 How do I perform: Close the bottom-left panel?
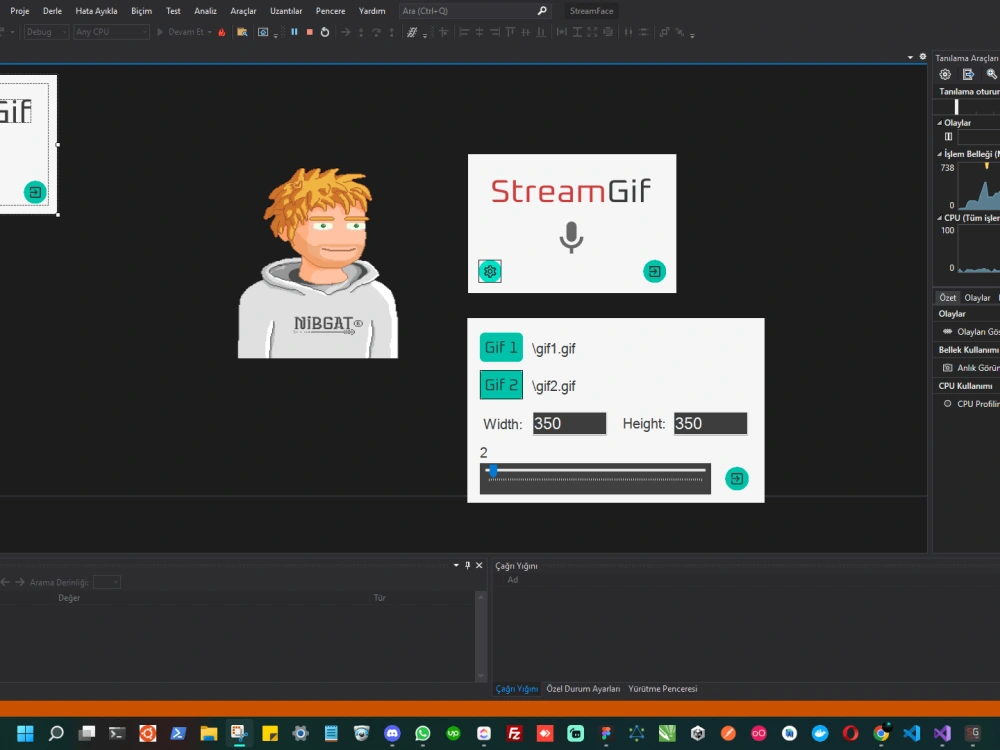pyautogui.click(x=479, y=565)
